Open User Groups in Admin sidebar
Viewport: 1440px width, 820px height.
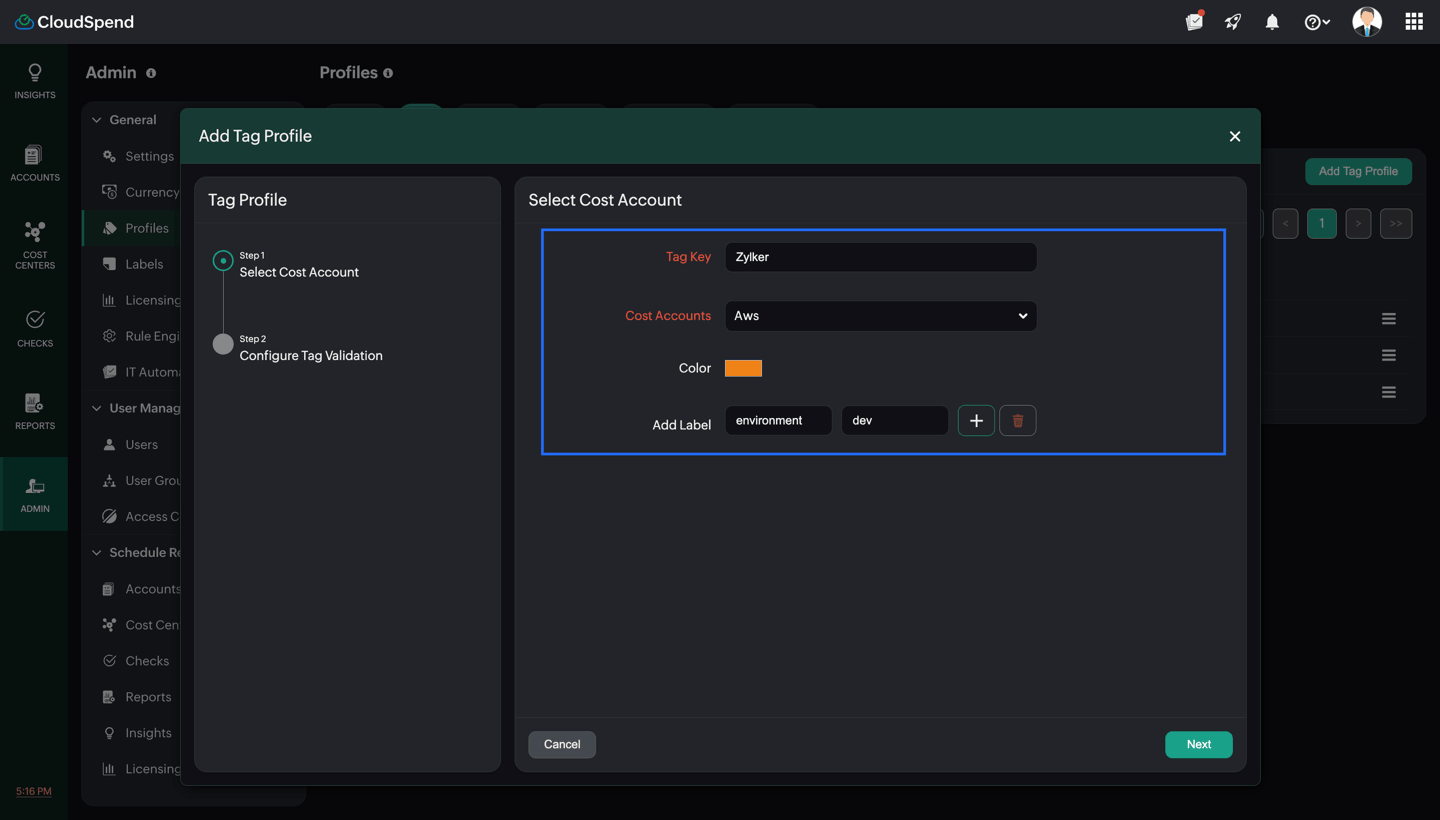(140, 480)
